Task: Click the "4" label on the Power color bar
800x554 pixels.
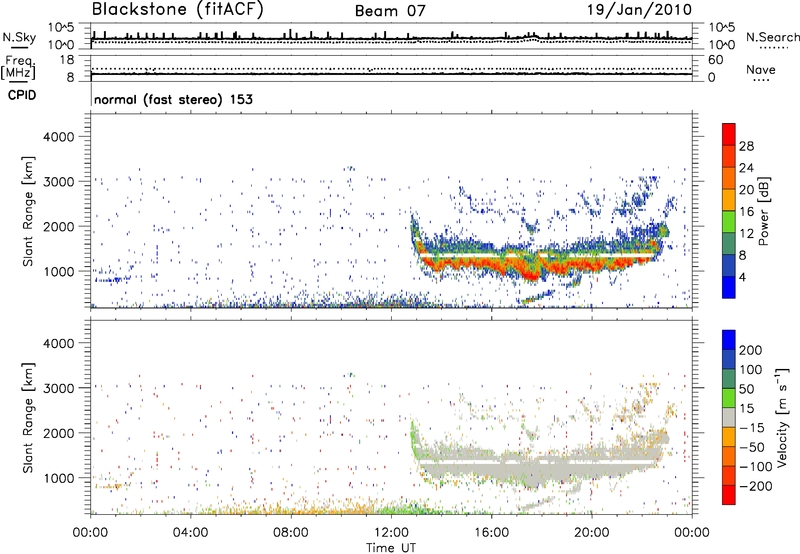Action: tap(742, 277)
